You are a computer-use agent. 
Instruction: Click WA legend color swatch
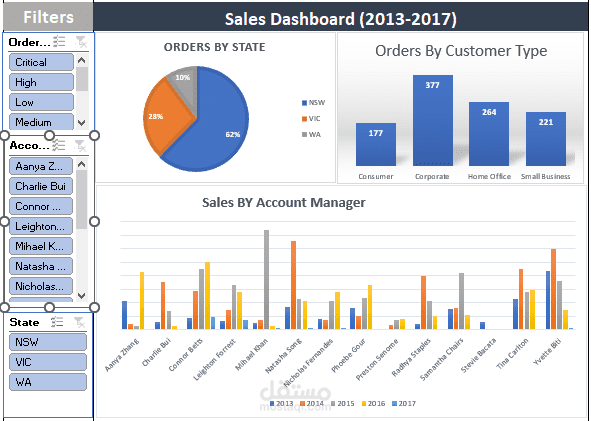point(304,135)
